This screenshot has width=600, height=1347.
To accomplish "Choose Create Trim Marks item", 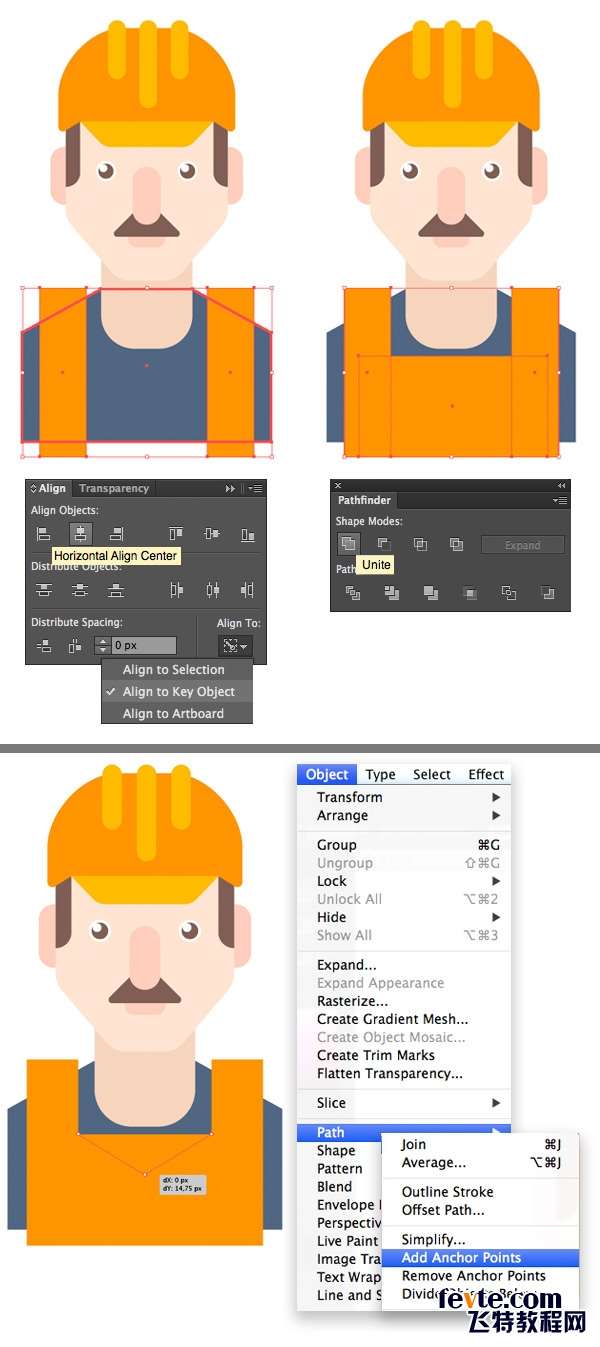I will tap(404, 1055).
